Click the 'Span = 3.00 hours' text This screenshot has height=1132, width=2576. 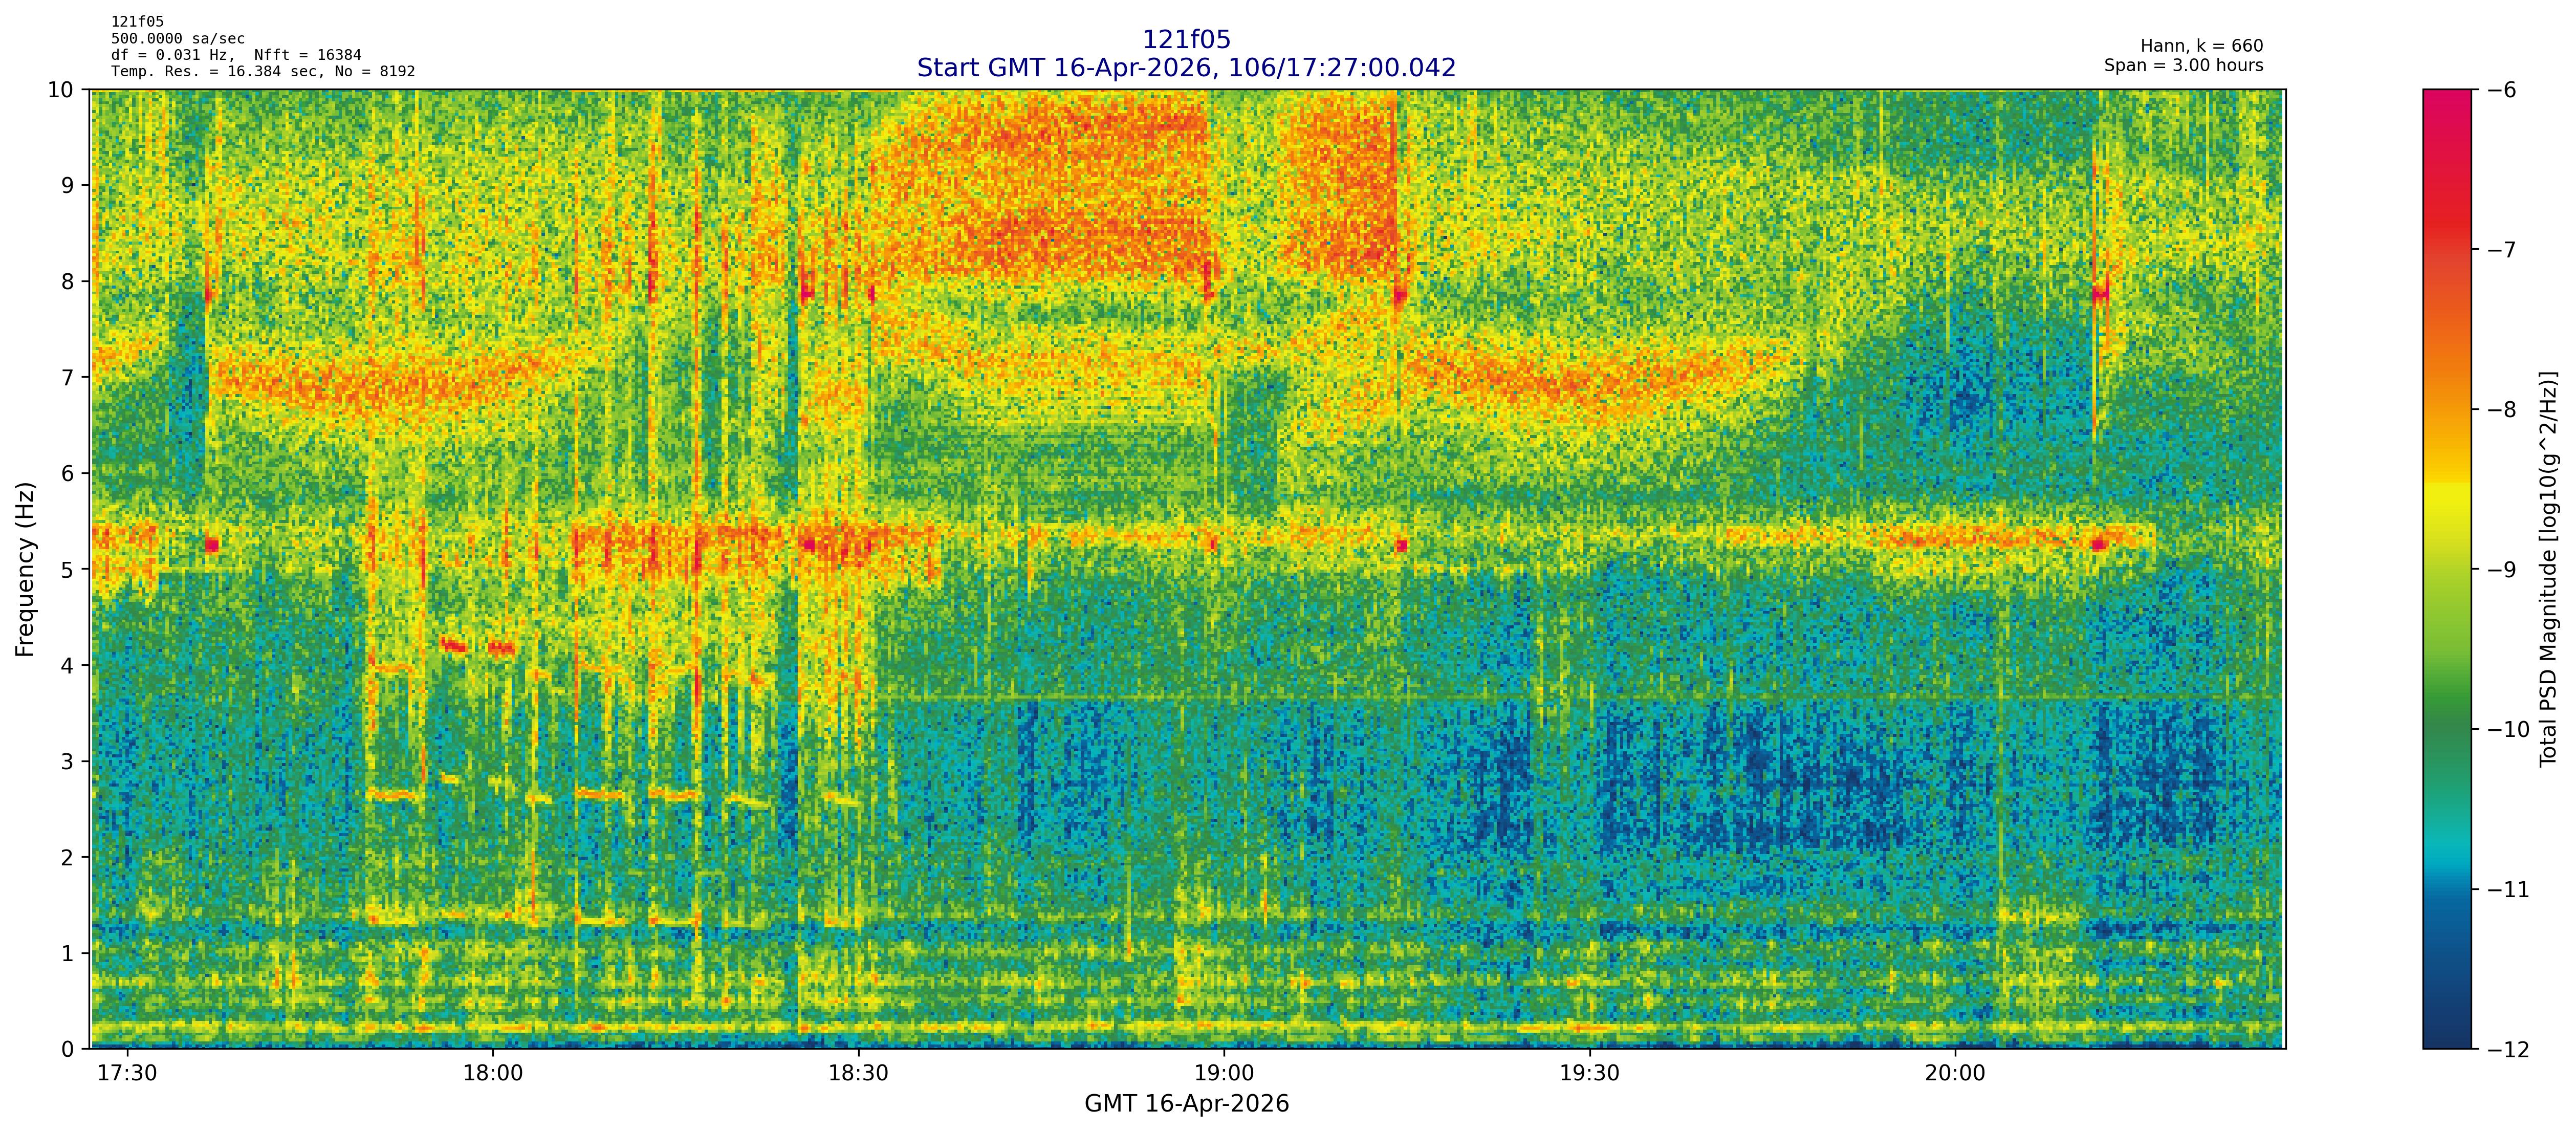point(2183,65)
